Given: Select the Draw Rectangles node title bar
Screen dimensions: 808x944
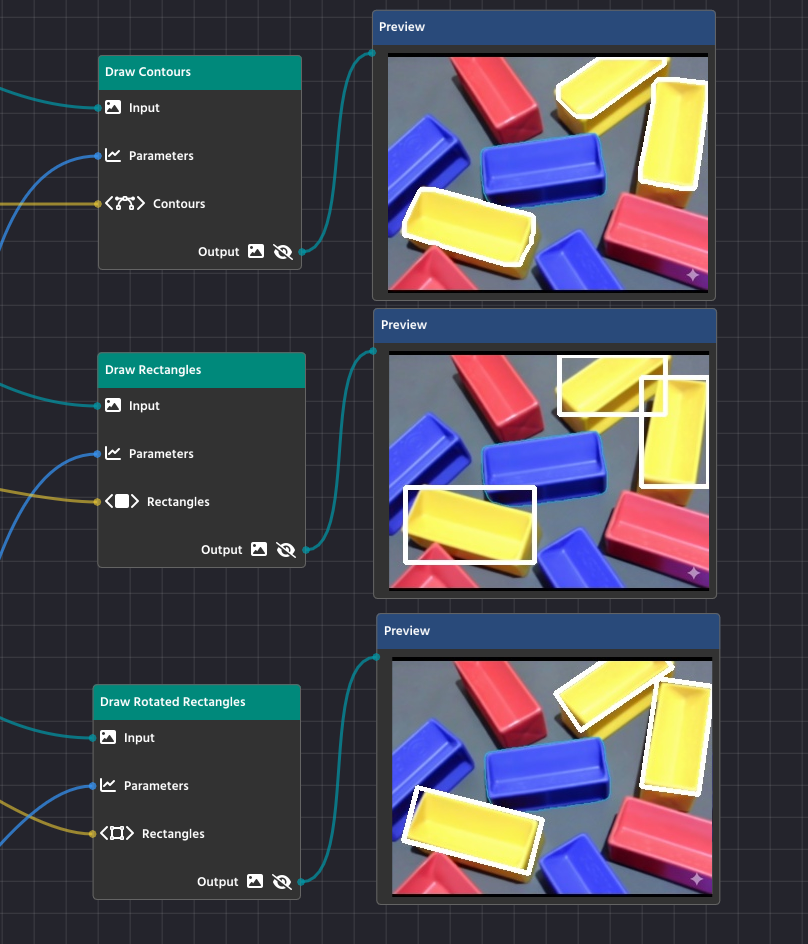Looking at the screenshot, I should (200, 370).
